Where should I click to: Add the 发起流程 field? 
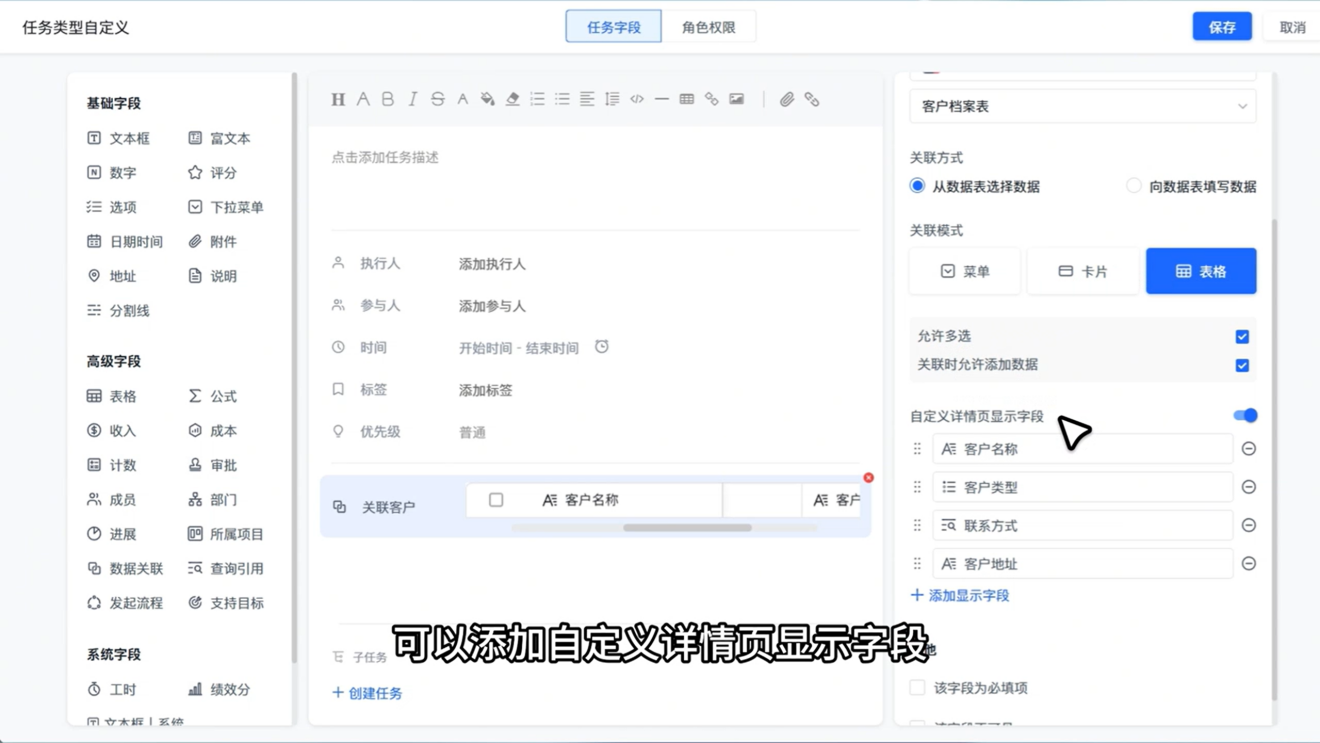[124, 603]
